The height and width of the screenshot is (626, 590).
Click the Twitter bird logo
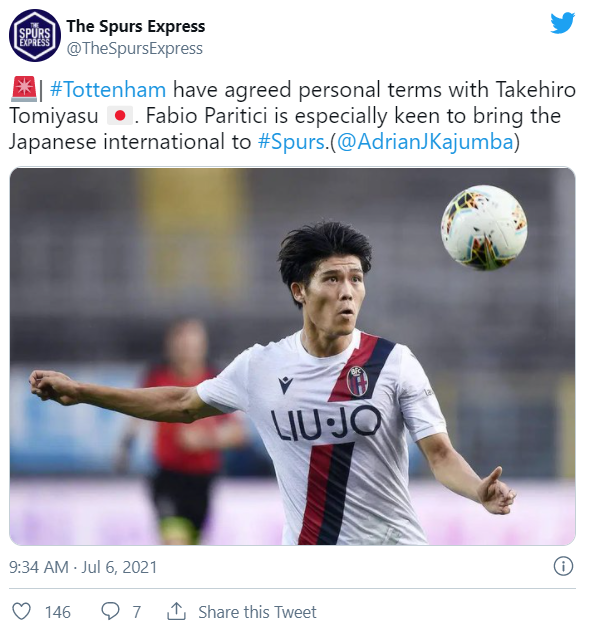pos(562,23)
